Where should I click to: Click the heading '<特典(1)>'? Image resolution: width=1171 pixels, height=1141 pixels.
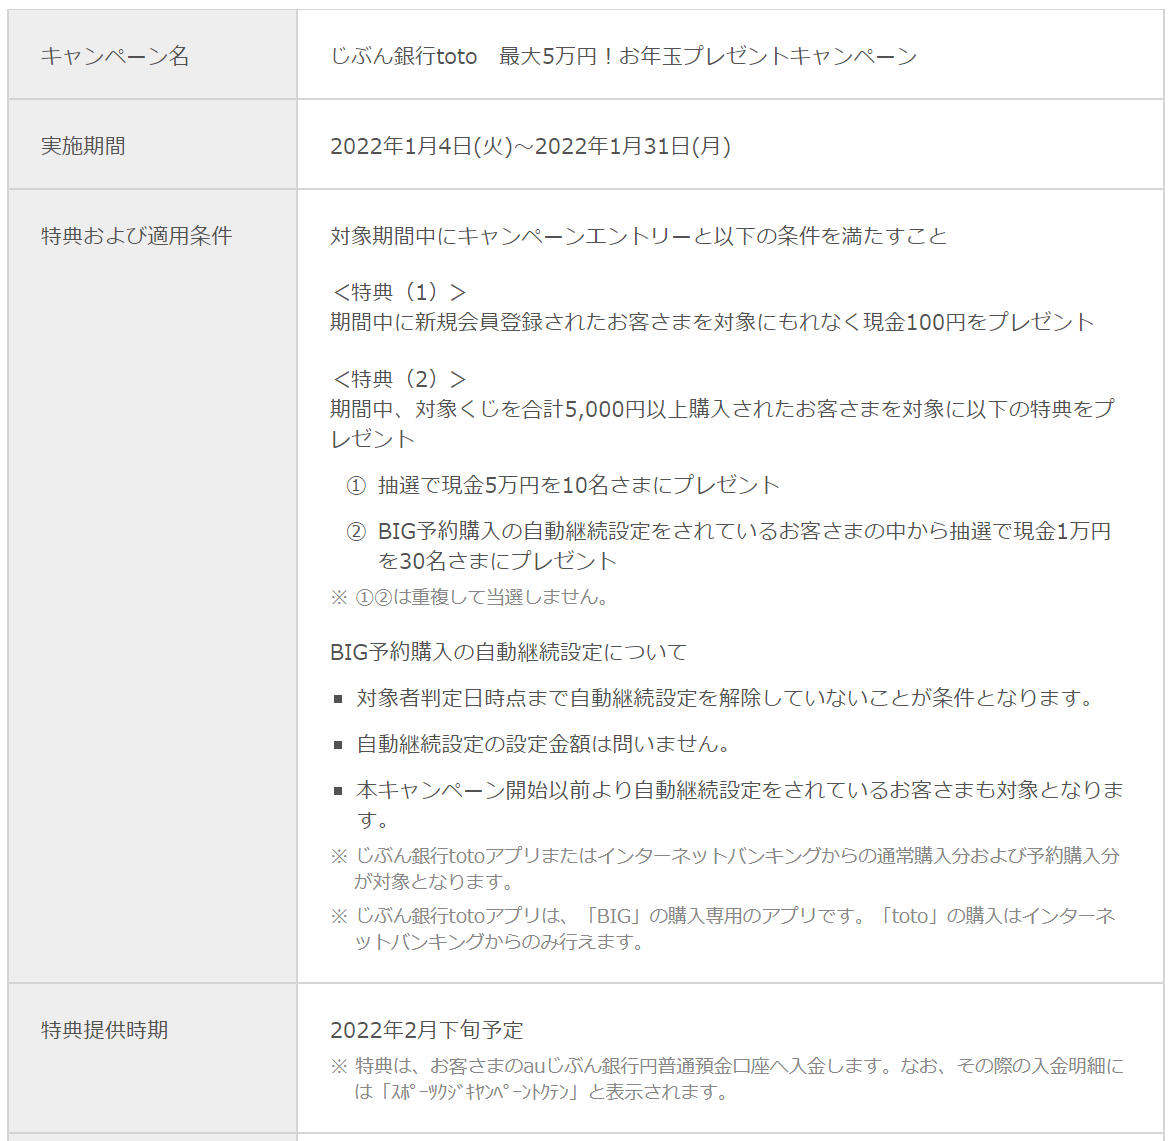click(400, 292)
